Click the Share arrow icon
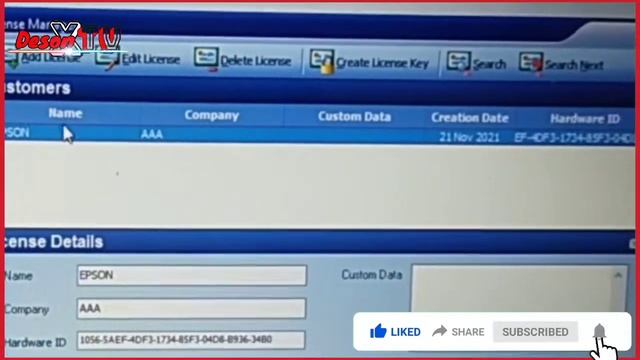 [x=439, y=331]
